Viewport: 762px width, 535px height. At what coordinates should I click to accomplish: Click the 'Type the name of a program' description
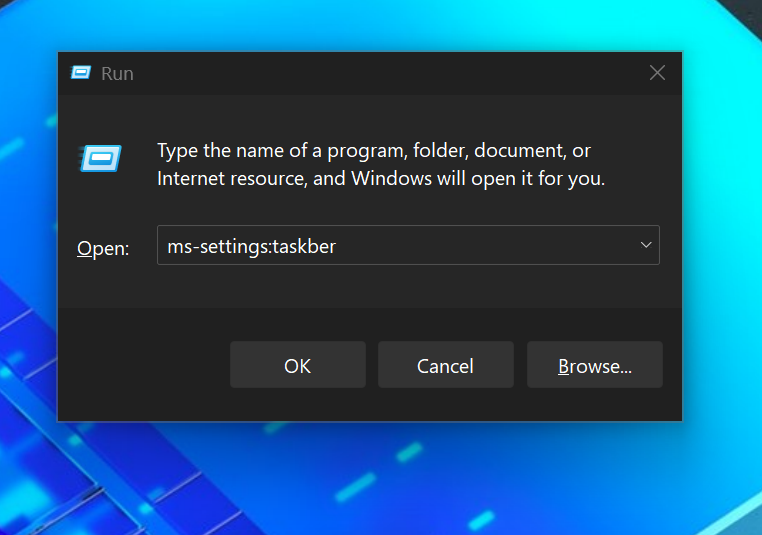coord(381,165)
